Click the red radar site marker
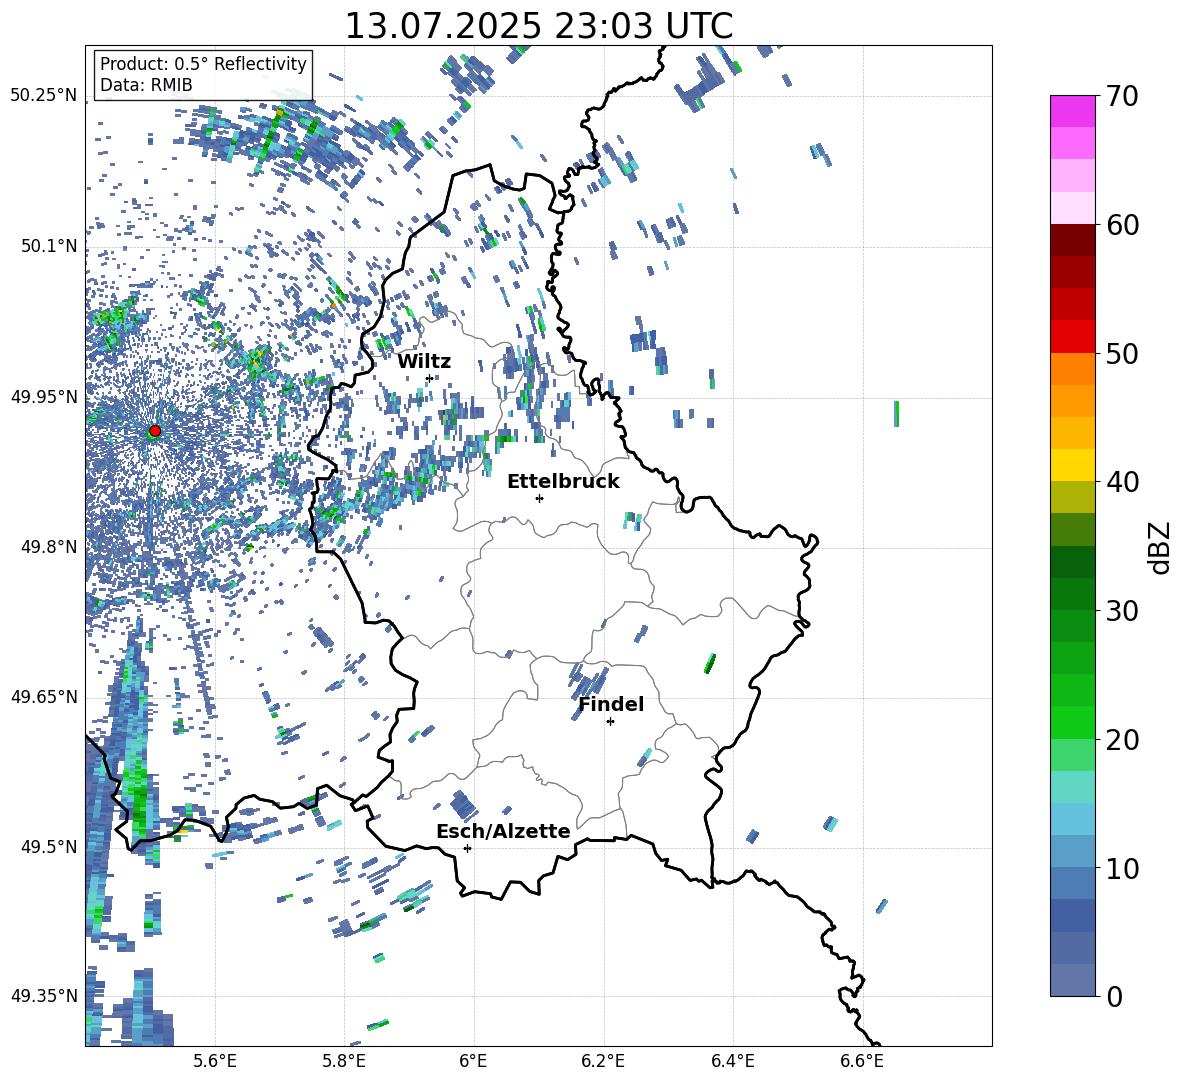1184x1081 pixels. (155, 430)
